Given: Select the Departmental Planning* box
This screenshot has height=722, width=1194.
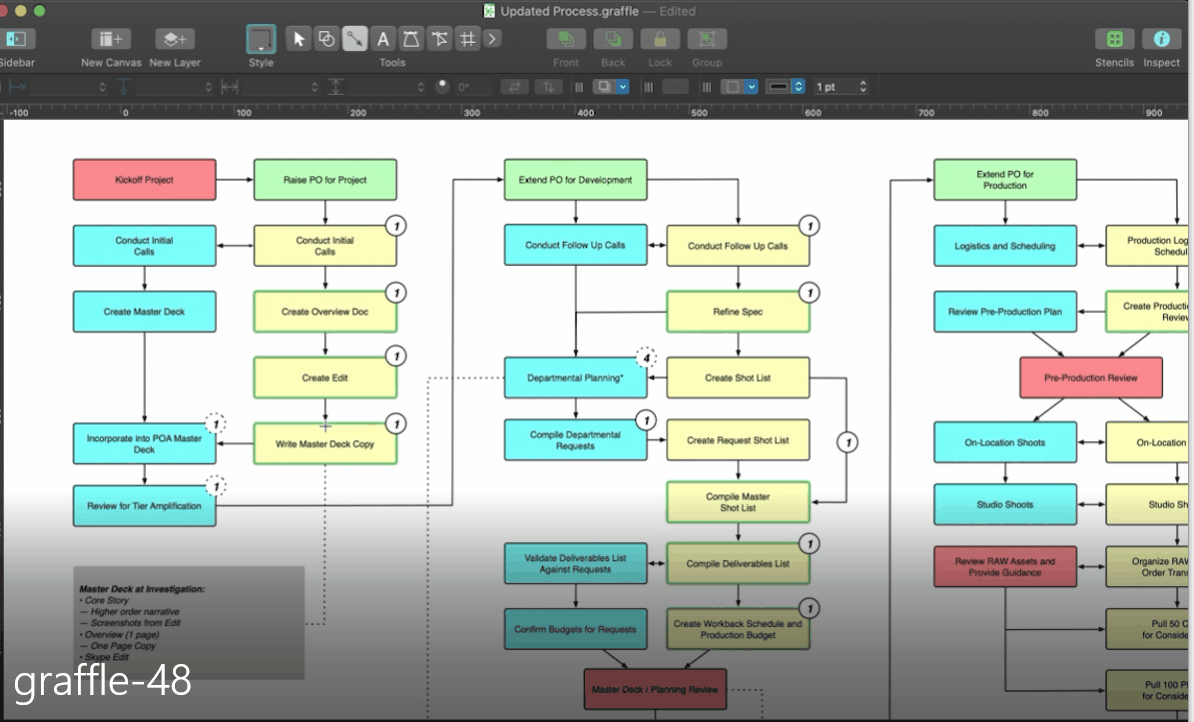Looking at the screenshot, I should click(x=576, y=378).
